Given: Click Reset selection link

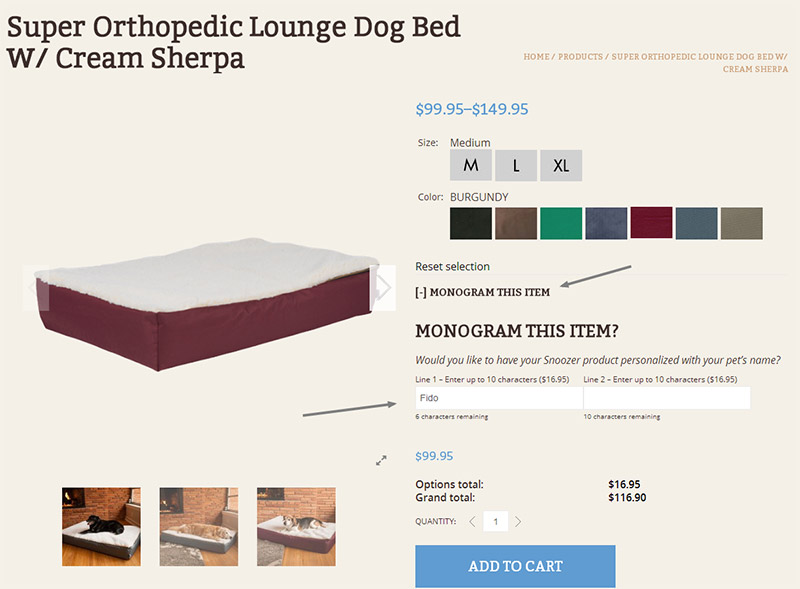Looking at the screenshot, I should (453, 267).
